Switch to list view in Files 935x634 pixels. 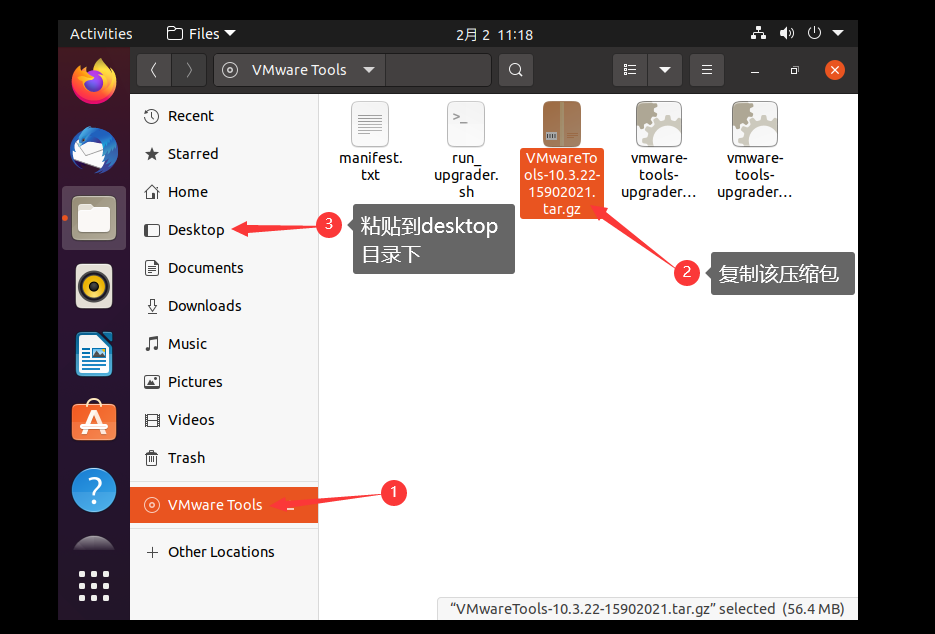(629, 69)
